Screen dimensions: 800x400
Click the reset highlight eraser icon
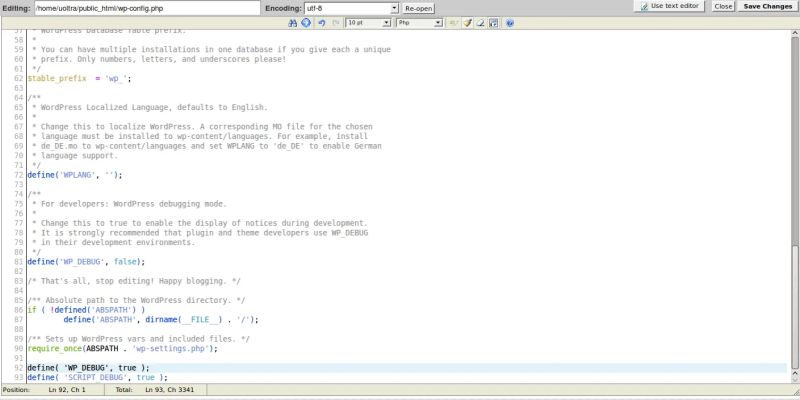[x=480, y=23]
